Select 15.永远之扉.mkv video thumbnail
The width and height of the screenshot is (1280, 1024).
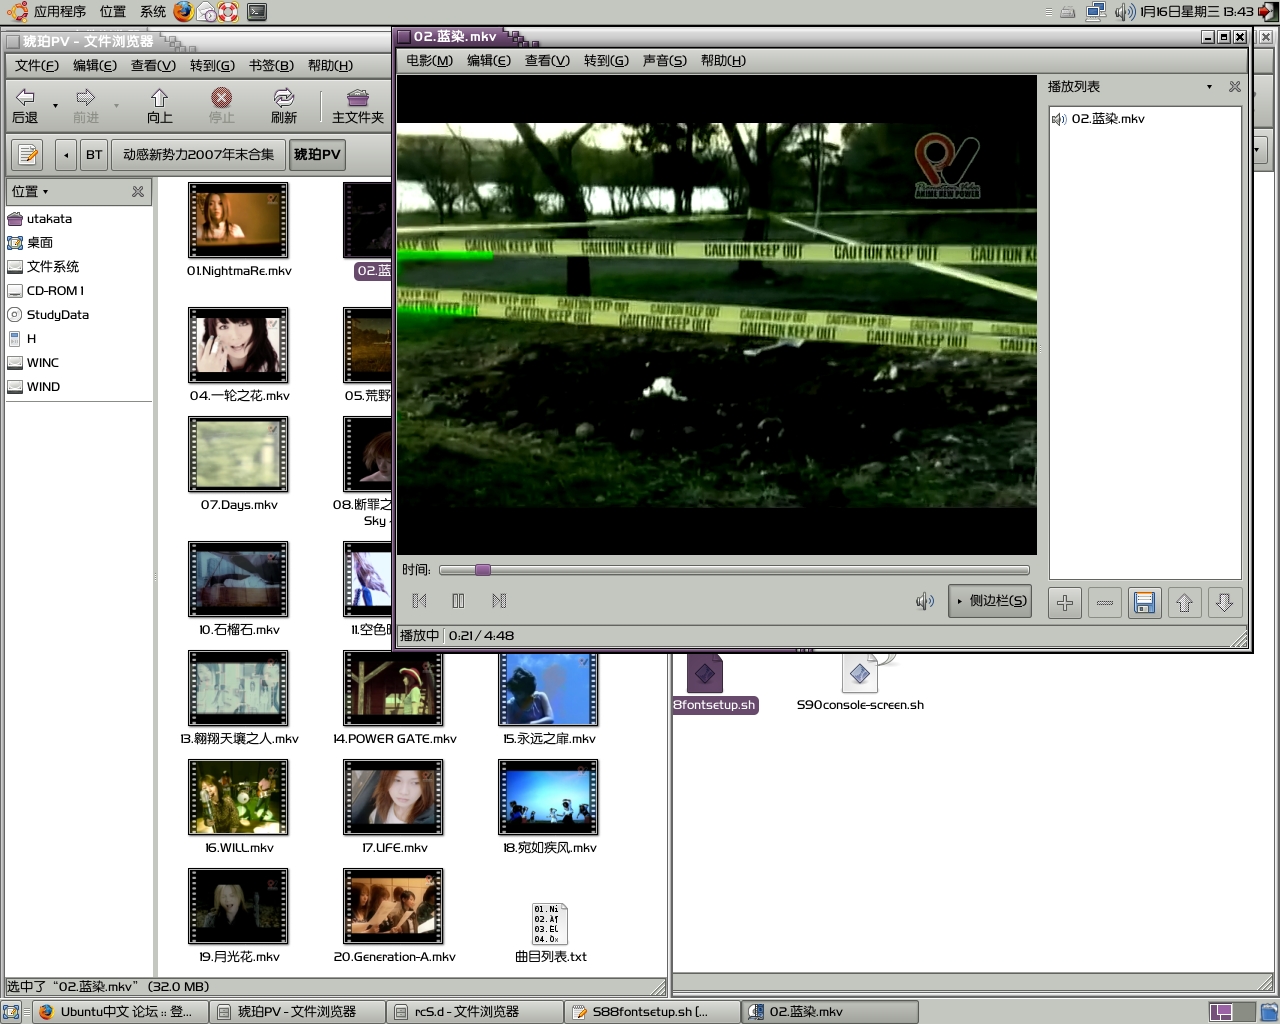(x=548, y=690)
